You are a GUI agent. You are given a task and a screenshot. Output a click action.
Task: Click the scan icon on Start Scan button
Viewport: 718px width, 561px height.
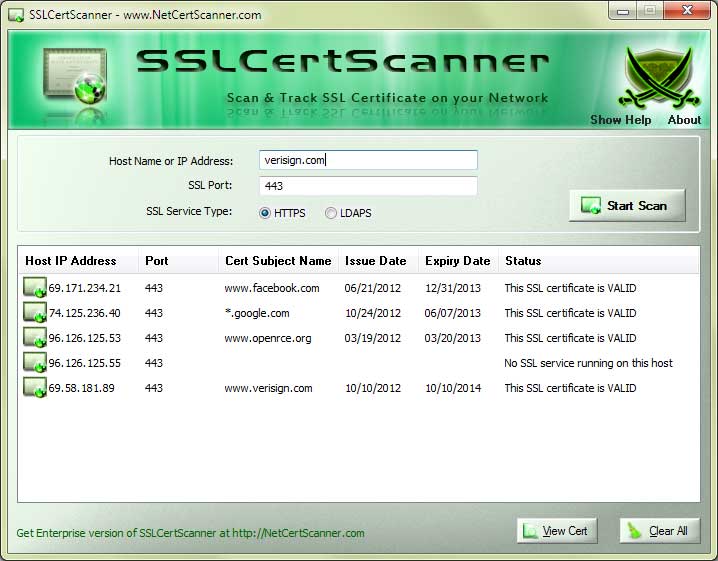591,205
